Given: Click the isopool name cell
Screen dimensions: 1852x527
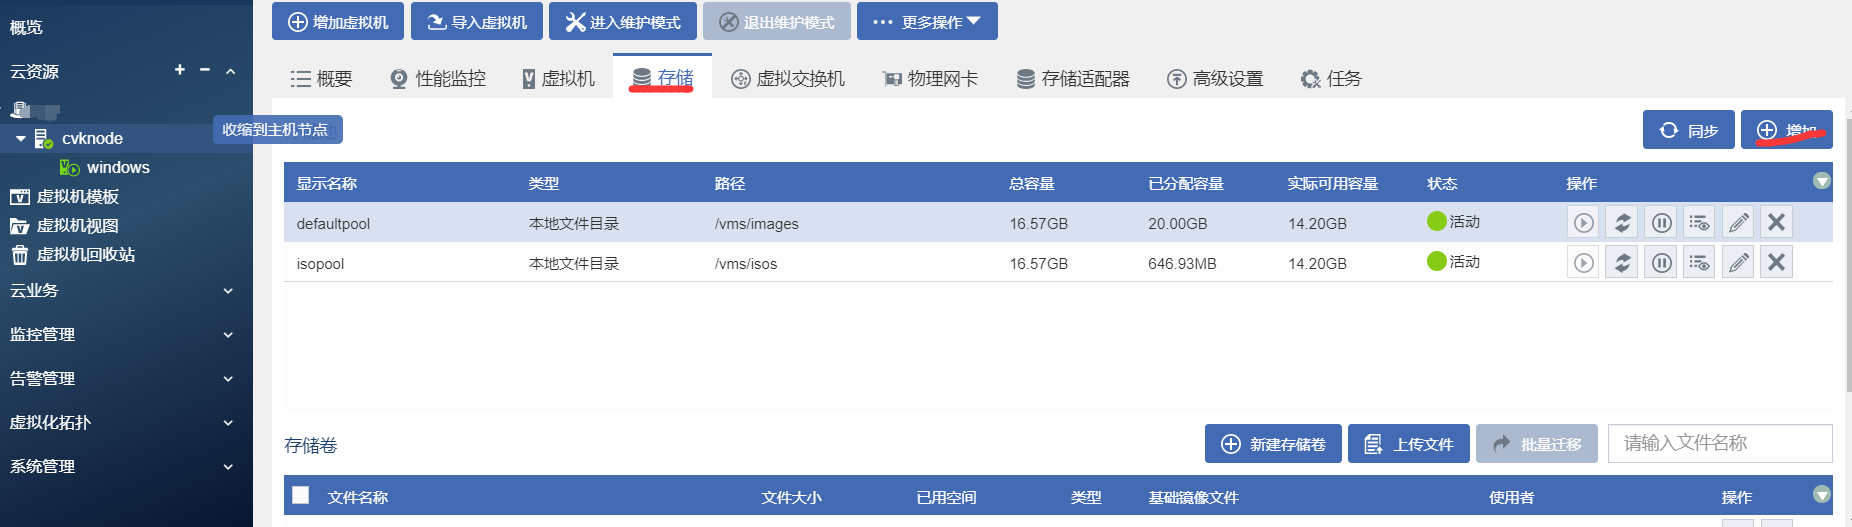Looking at the screenshot, I should coord(320,264).
